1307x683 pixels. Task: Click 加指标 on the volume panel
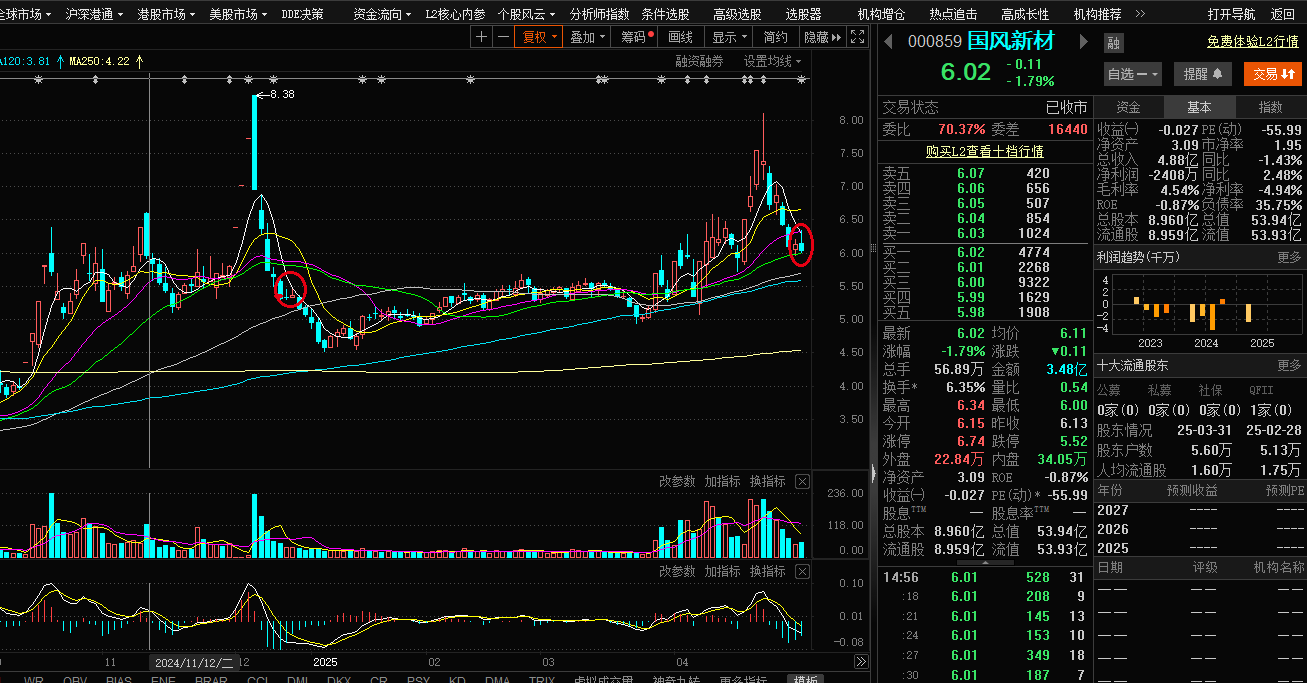(722, 481)
